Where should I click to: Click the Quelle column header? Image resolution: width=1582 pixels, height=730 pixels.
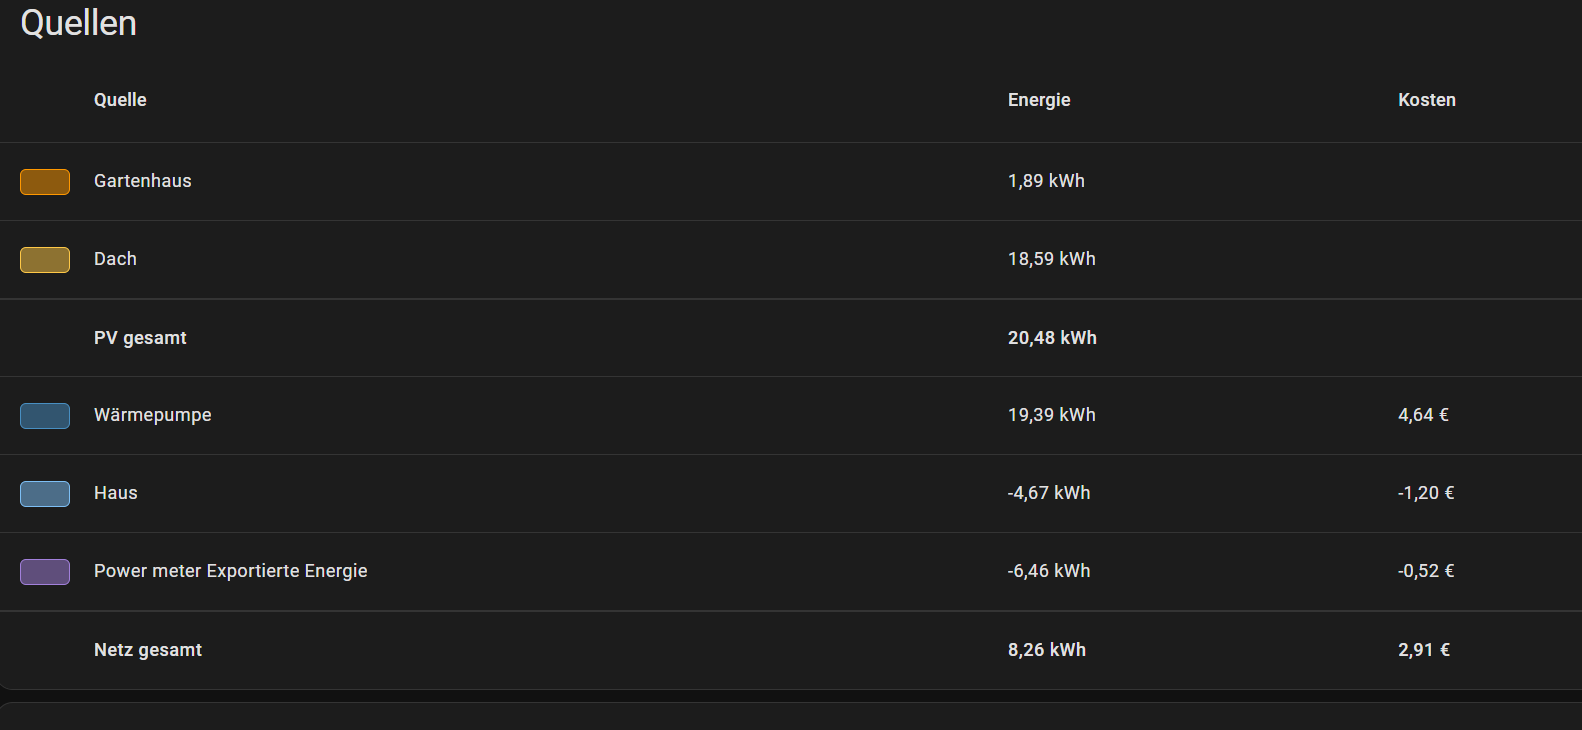120,100
